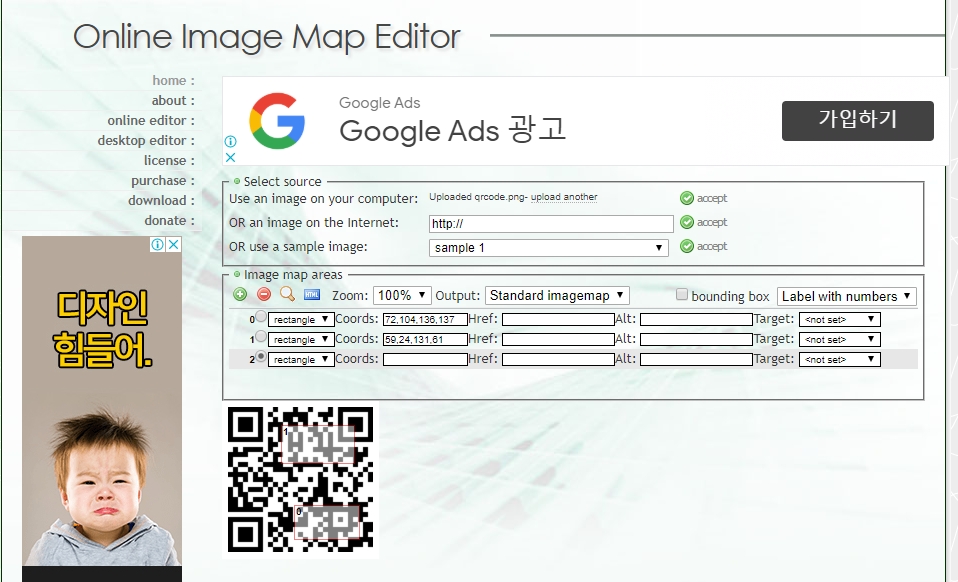Click Href field for area 2
The image size is (958, 582).
pos(558,360)
